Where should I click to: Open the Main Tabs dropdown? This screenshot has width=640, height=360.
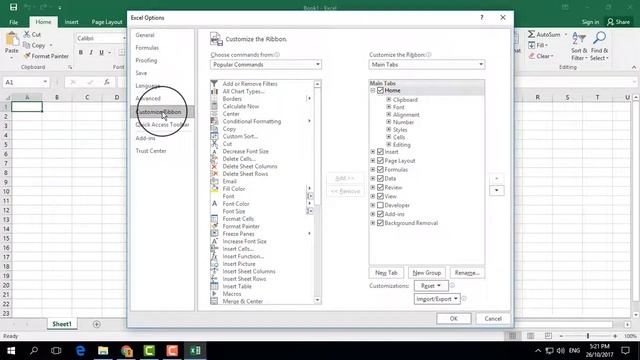pos(427,64)
